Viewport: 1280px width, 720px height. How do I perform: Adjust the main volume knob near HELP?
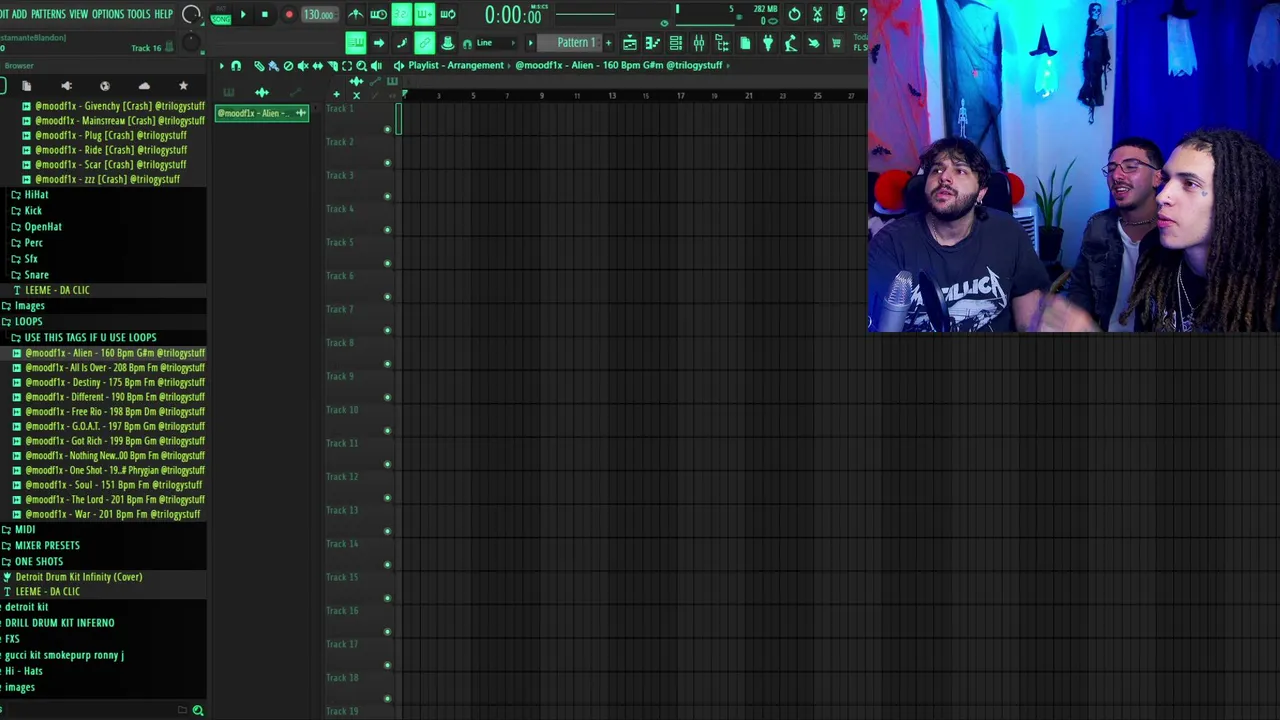click(191, 15)
